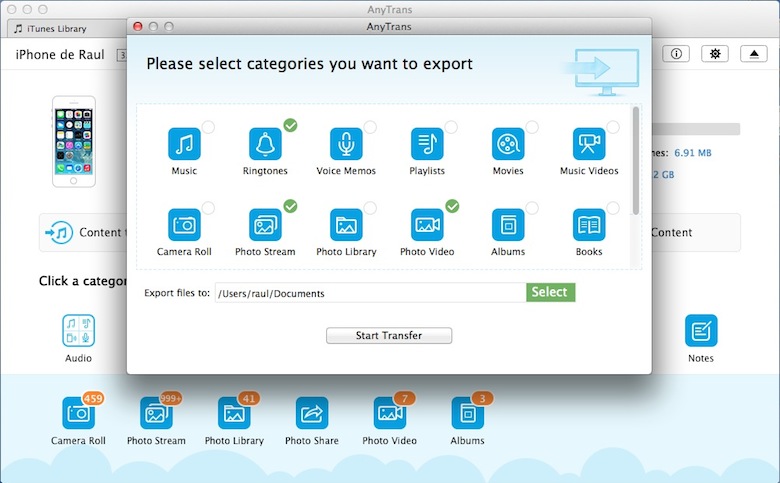Click the Start Transfer button
This screenshot has height=483, width=780.
tap(389, 336)
